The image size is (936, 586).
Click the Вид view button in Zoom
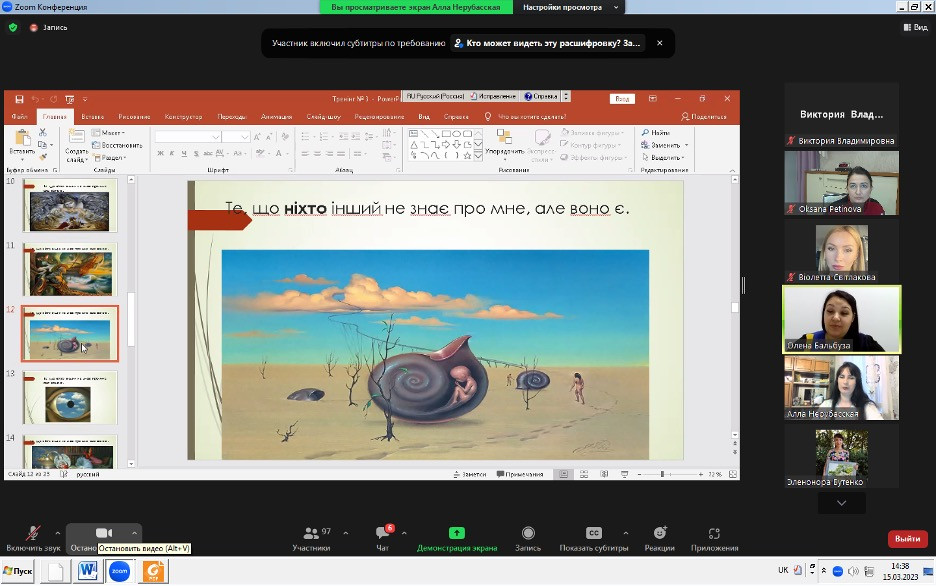[915, 27]
